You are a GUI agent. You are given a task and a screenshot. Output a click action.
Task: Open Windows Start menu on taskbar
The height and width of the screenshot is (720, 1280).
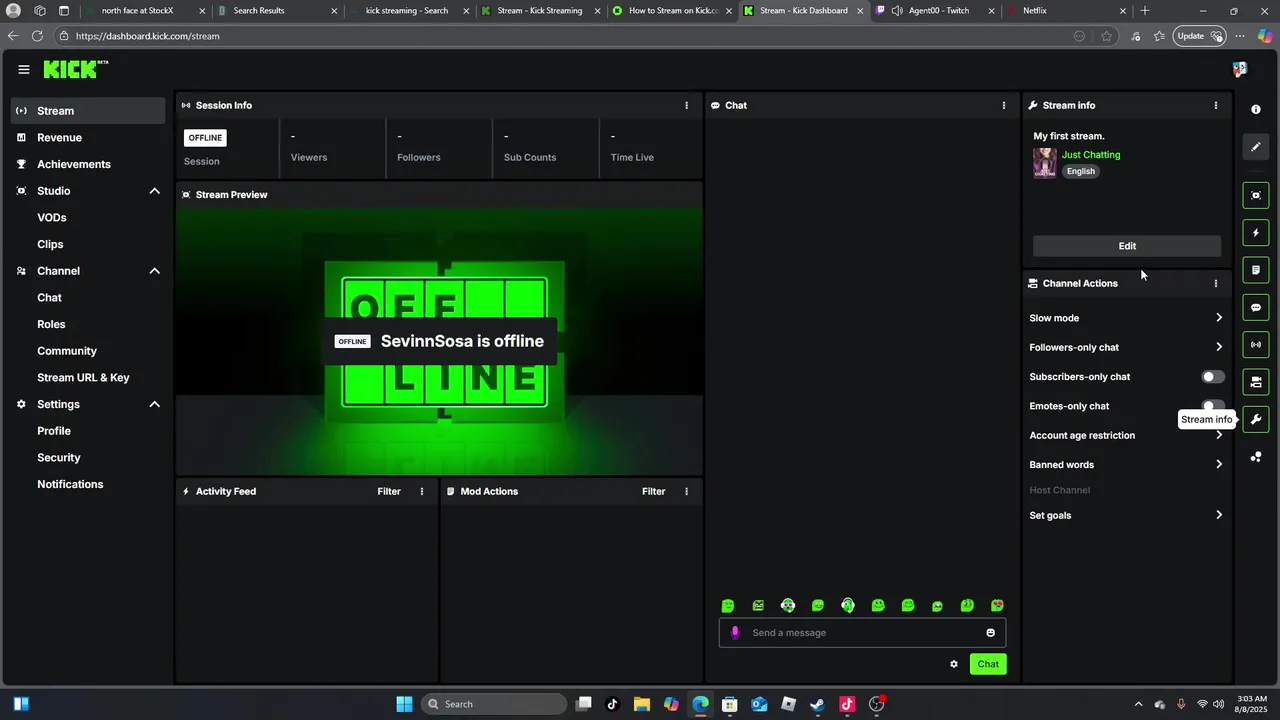pos(404,704)
